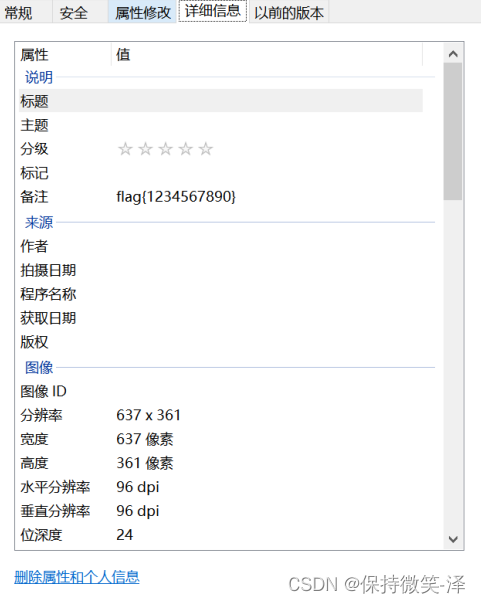Image resolution: width=481 pixels, height=603 pixels.
Task: Select the 标记 property row
Action: pos(221,173)
